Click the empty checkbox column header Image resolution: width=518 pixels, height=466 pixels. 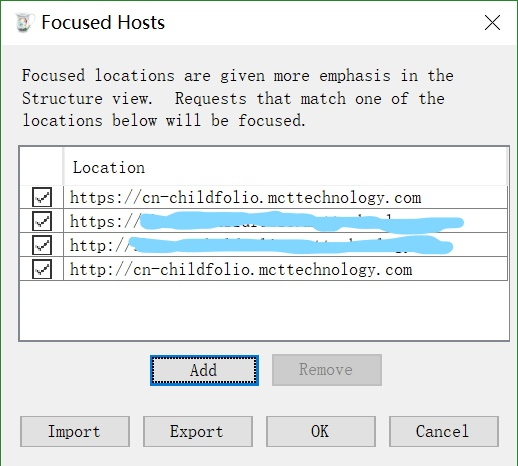(x=41, y=167)
